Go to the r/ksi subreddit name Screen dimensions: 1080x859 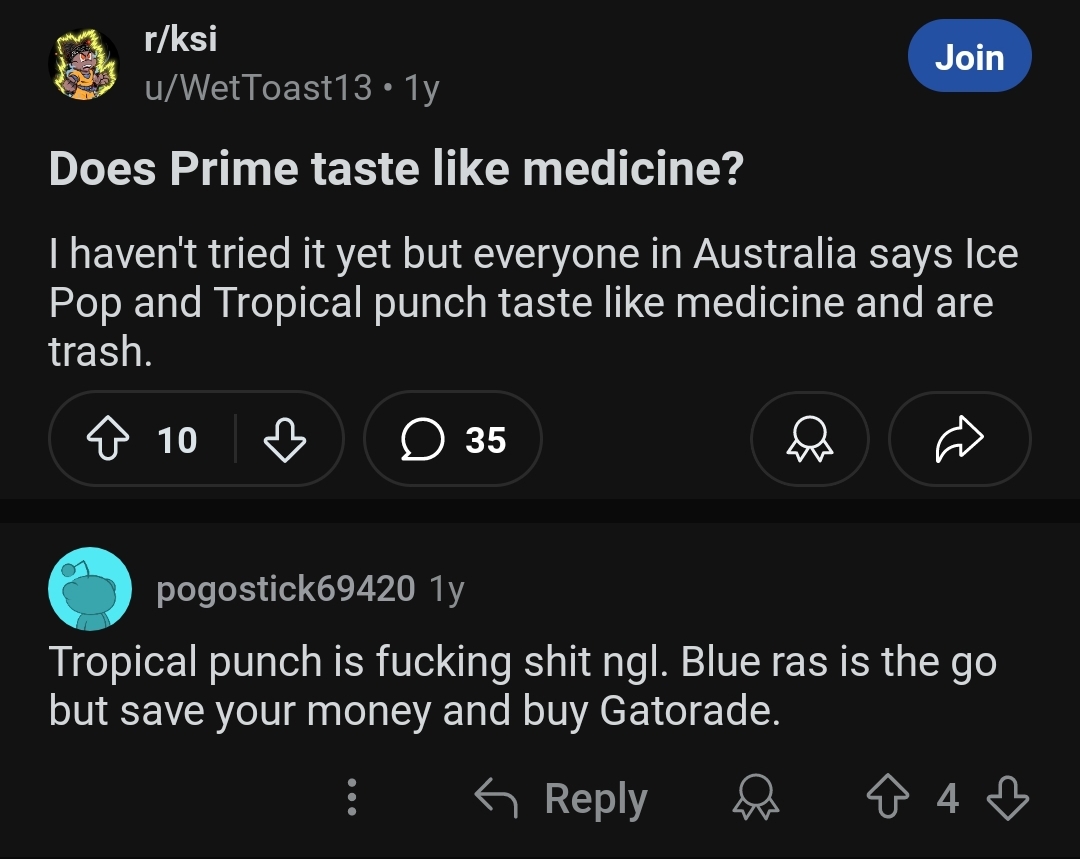[x=181, y=40]
